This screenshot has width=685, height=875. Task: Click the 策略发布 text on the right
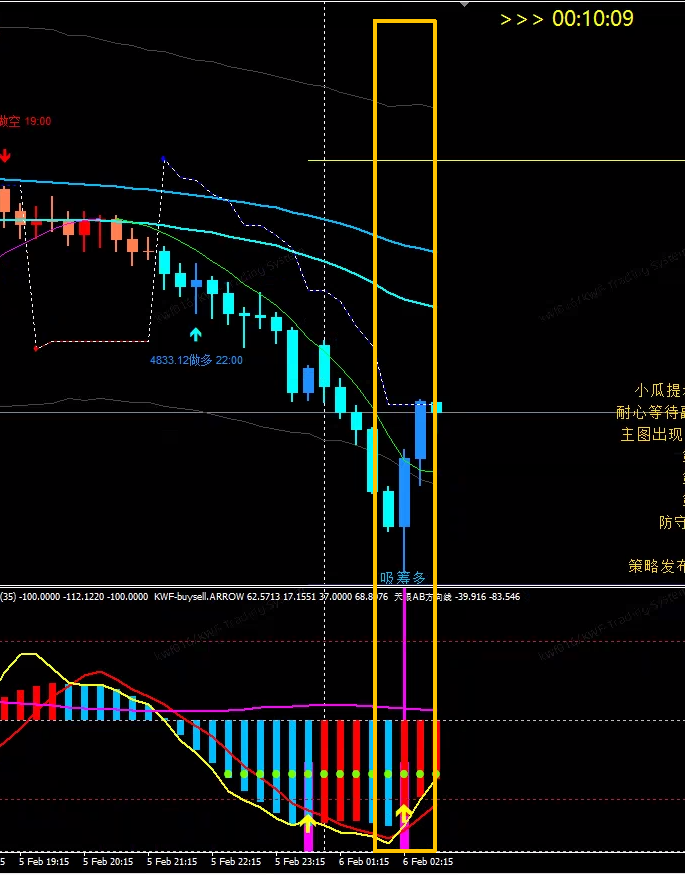click(x=657, y=566)
